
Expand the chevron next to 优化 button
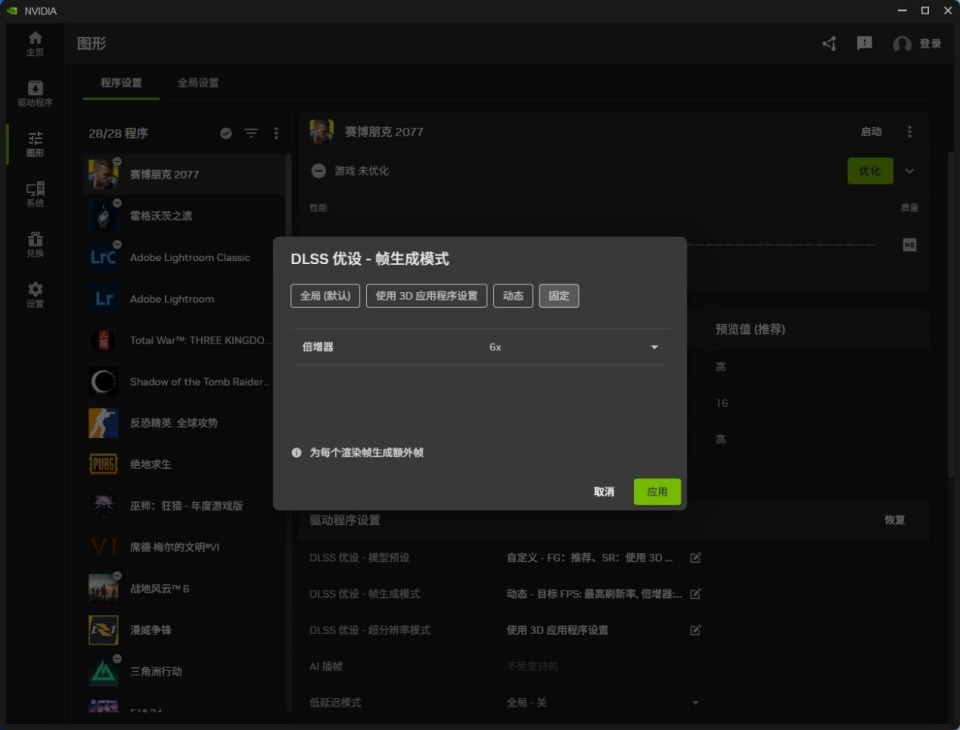(x=908, y=171)
